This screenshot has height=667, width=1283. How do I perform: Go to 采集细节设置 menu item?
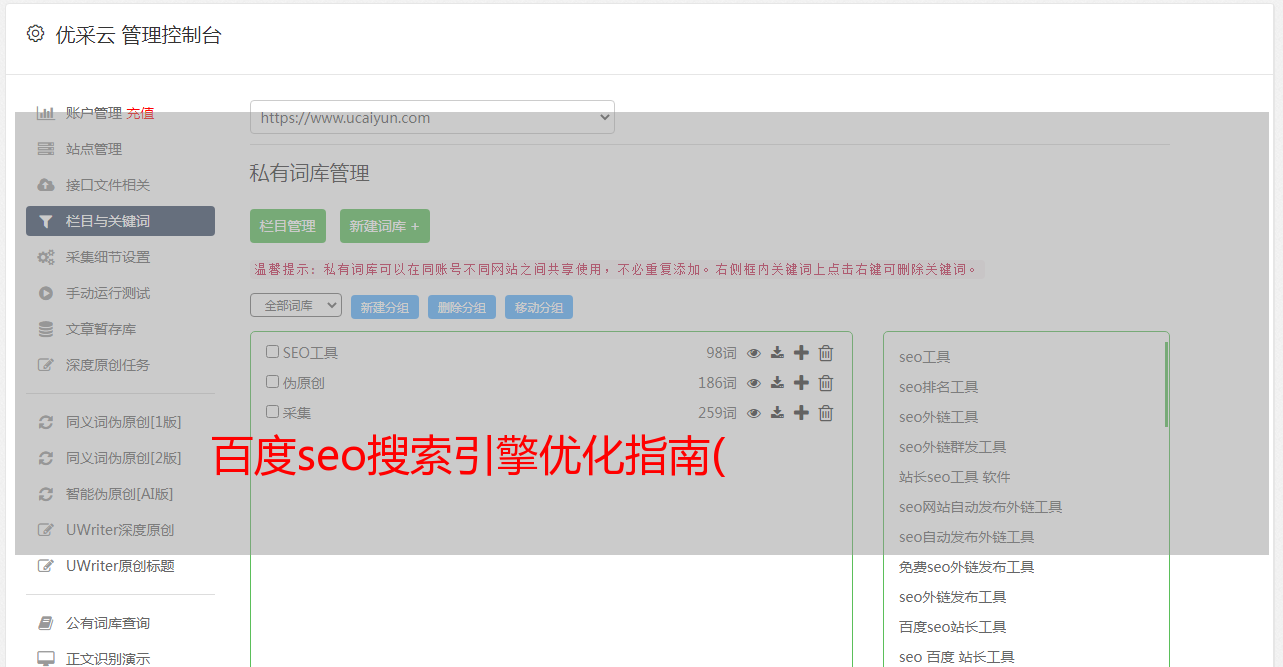pyautogui.click(x=108, y=257)
